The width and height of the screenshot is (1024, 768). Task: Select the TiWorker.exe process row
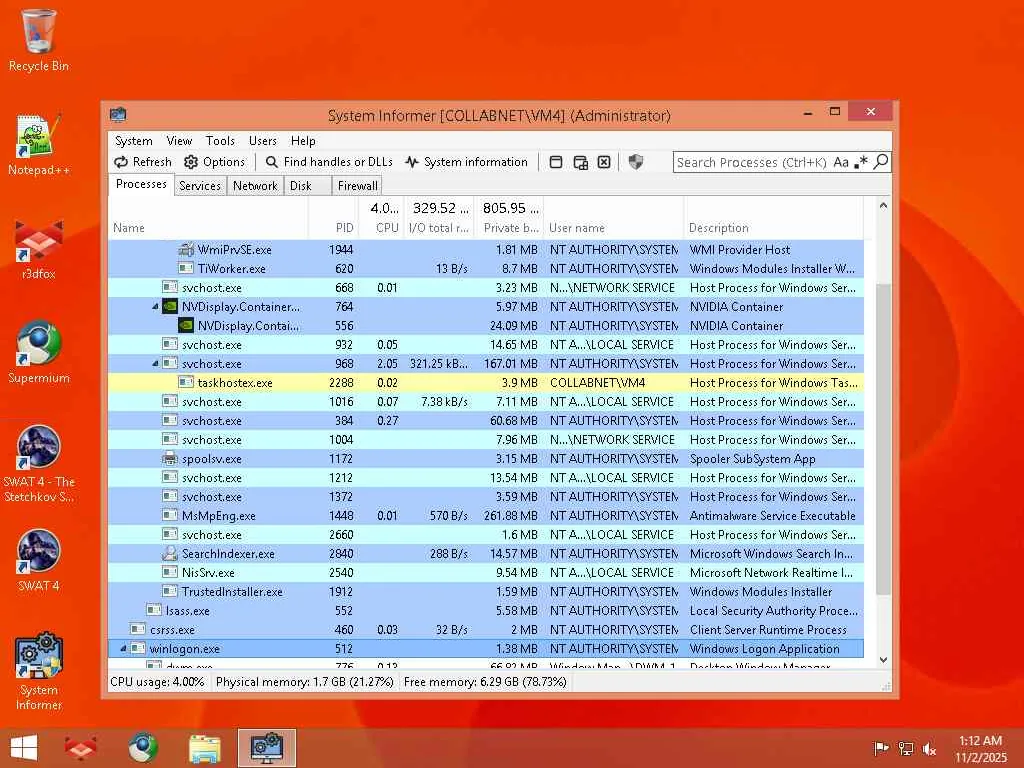pos(486,268)
